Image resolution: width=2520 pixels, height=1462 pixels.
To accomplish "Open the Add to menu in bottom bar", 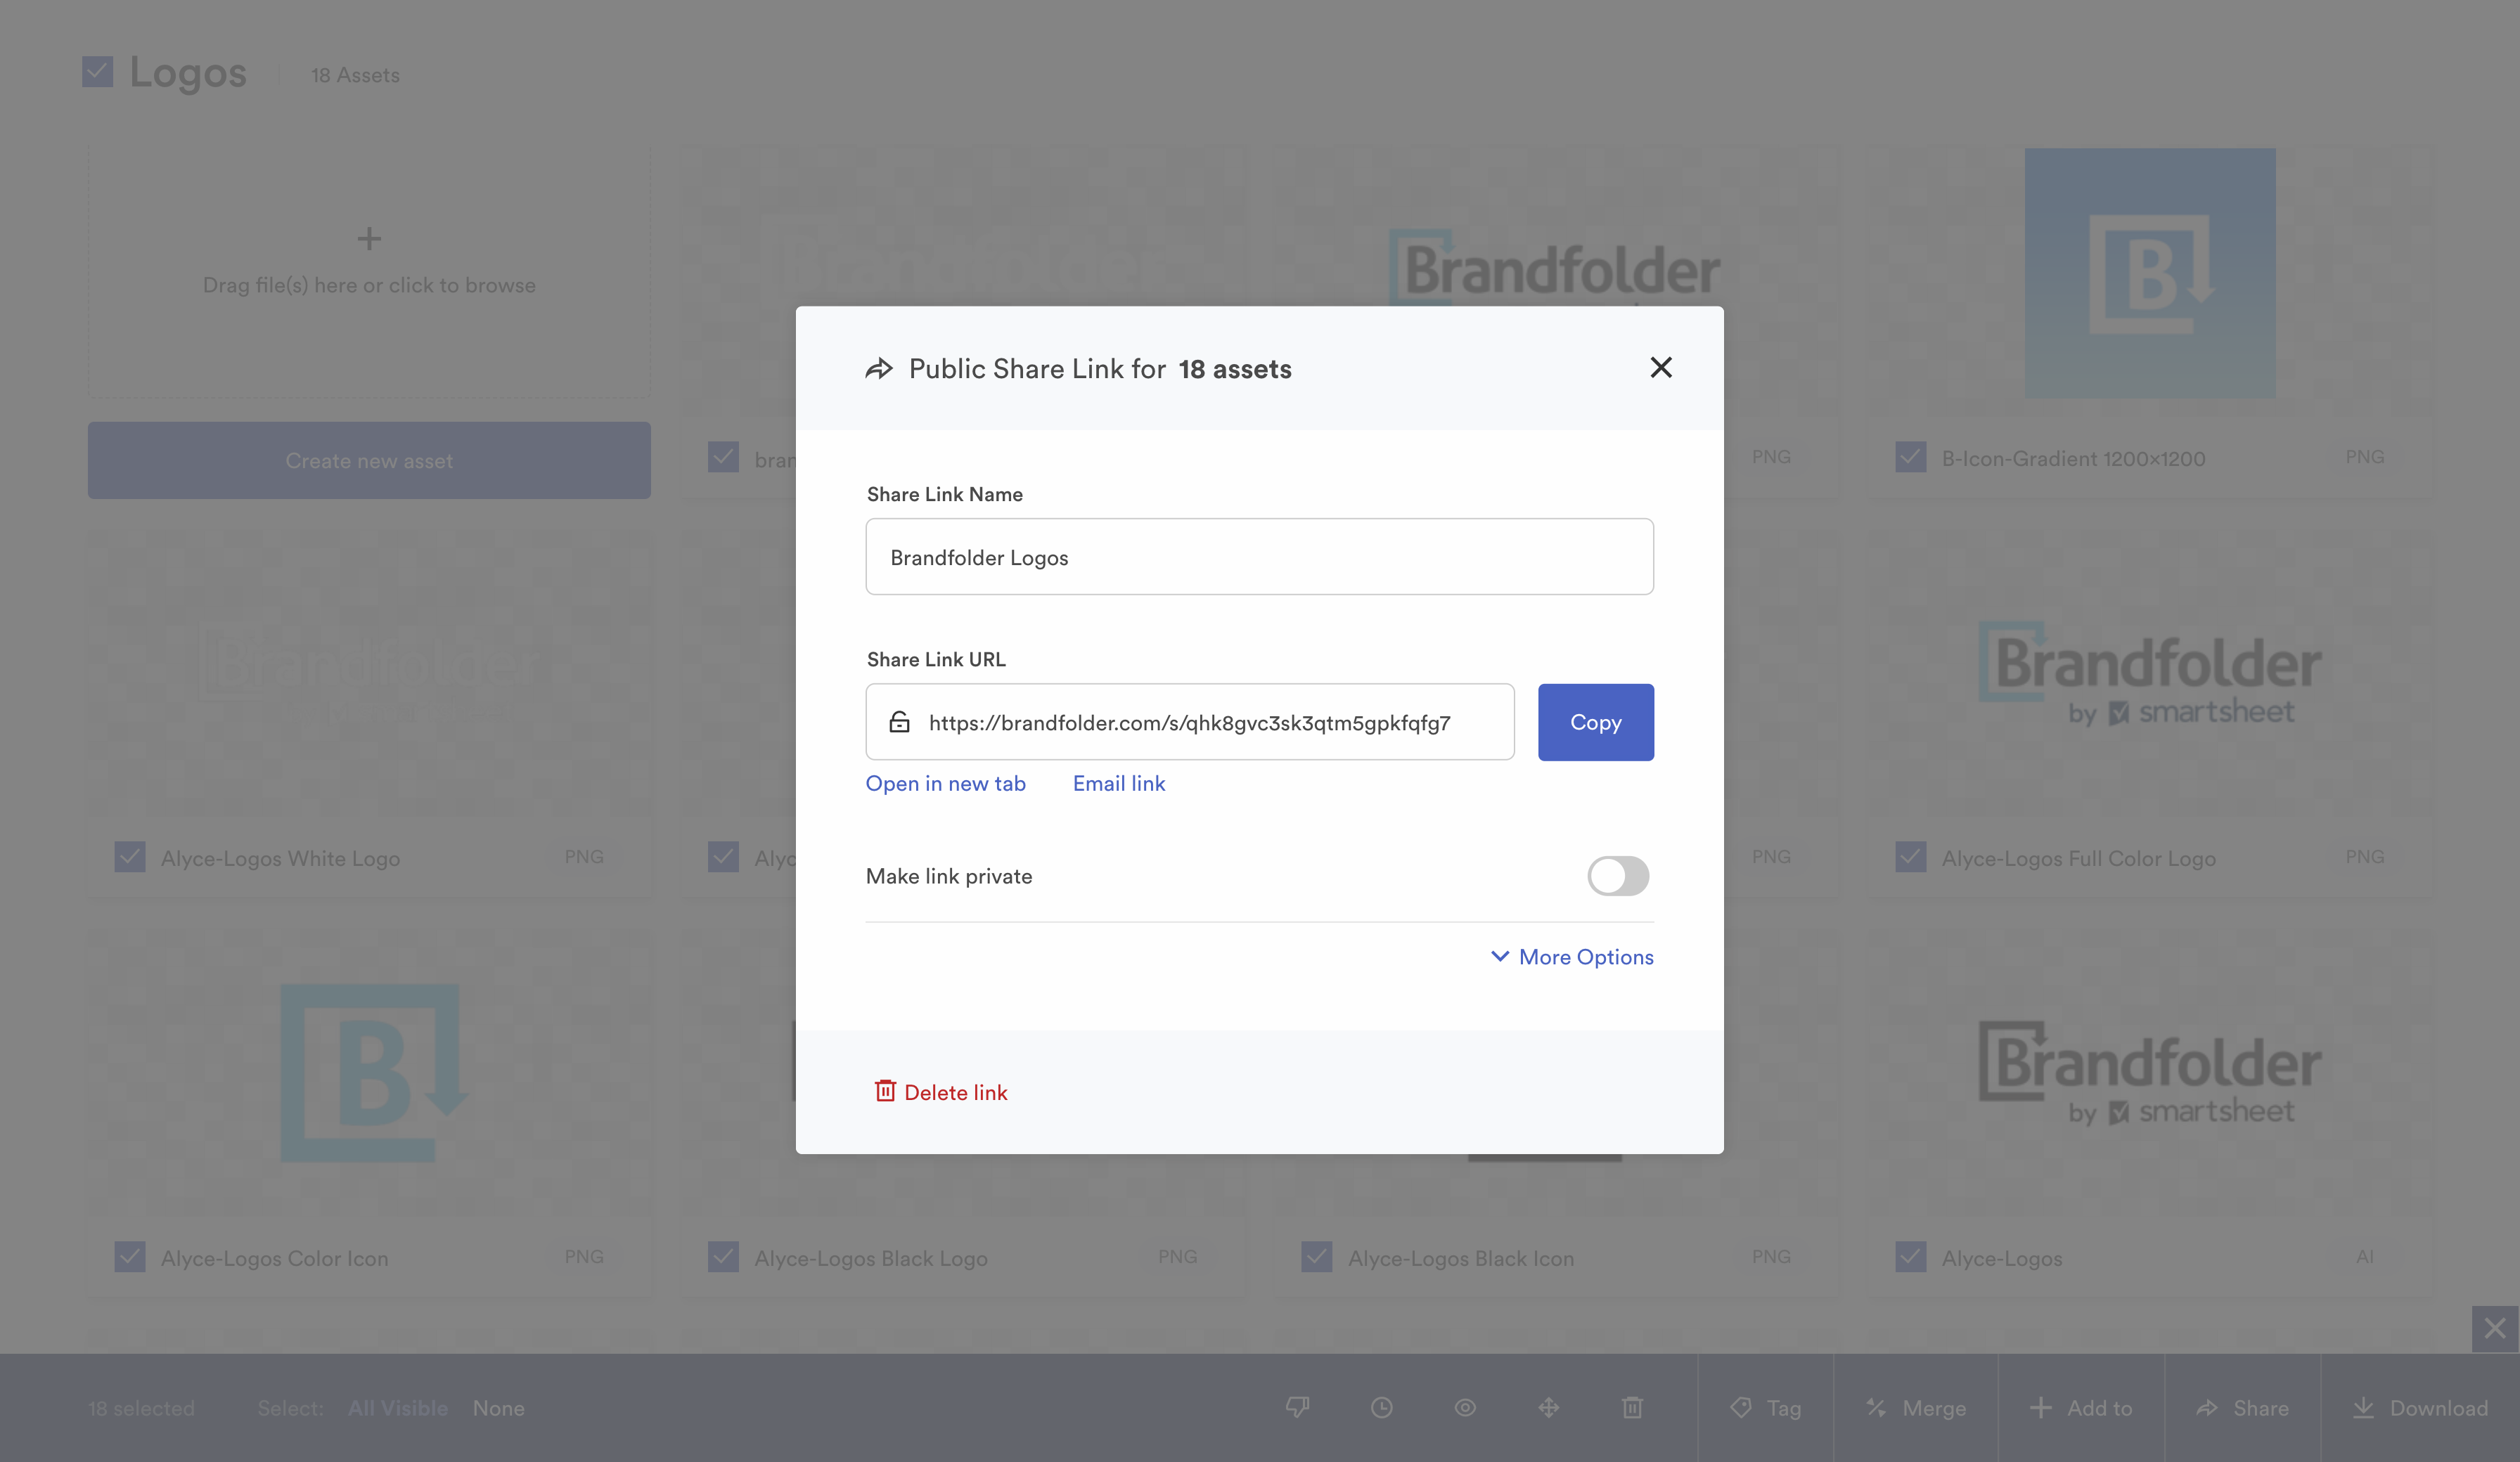I will [x=2081, y=1408].
